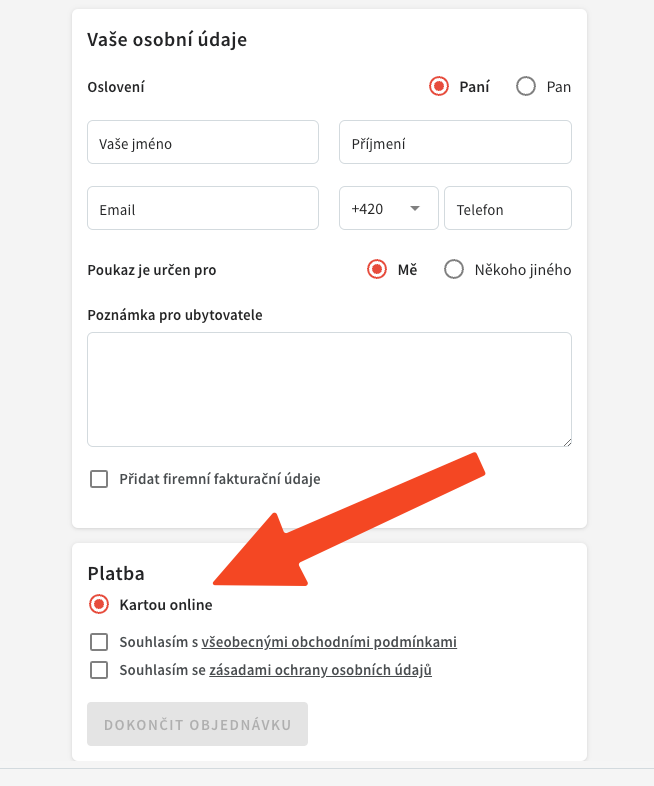Select the Paní salutation radio button

(439, 86)
